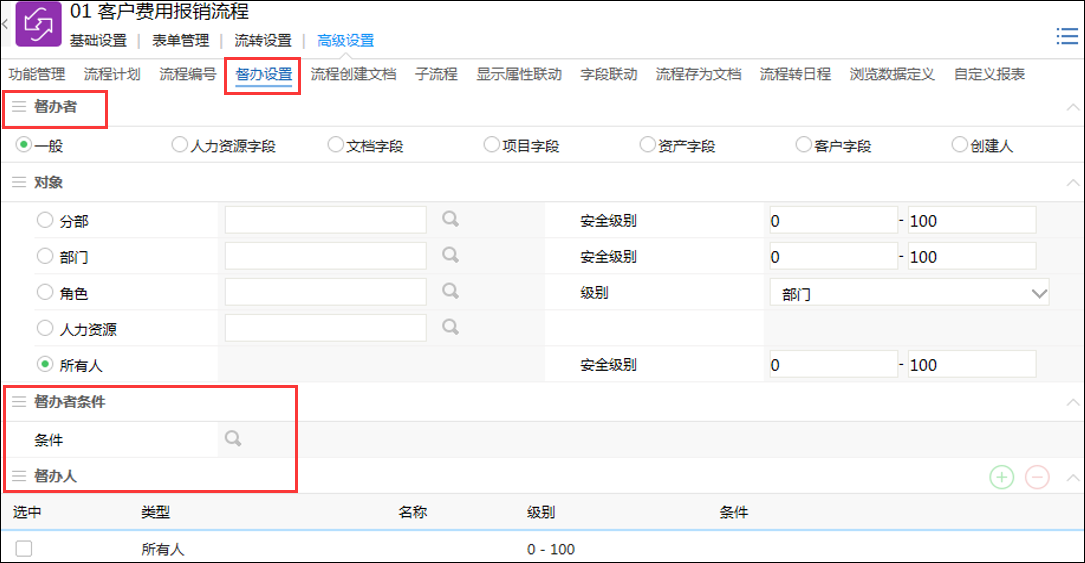Switch to 子流程 sub-tab
This screenshot has width=1085, height=563.
(x=436, y=74)
